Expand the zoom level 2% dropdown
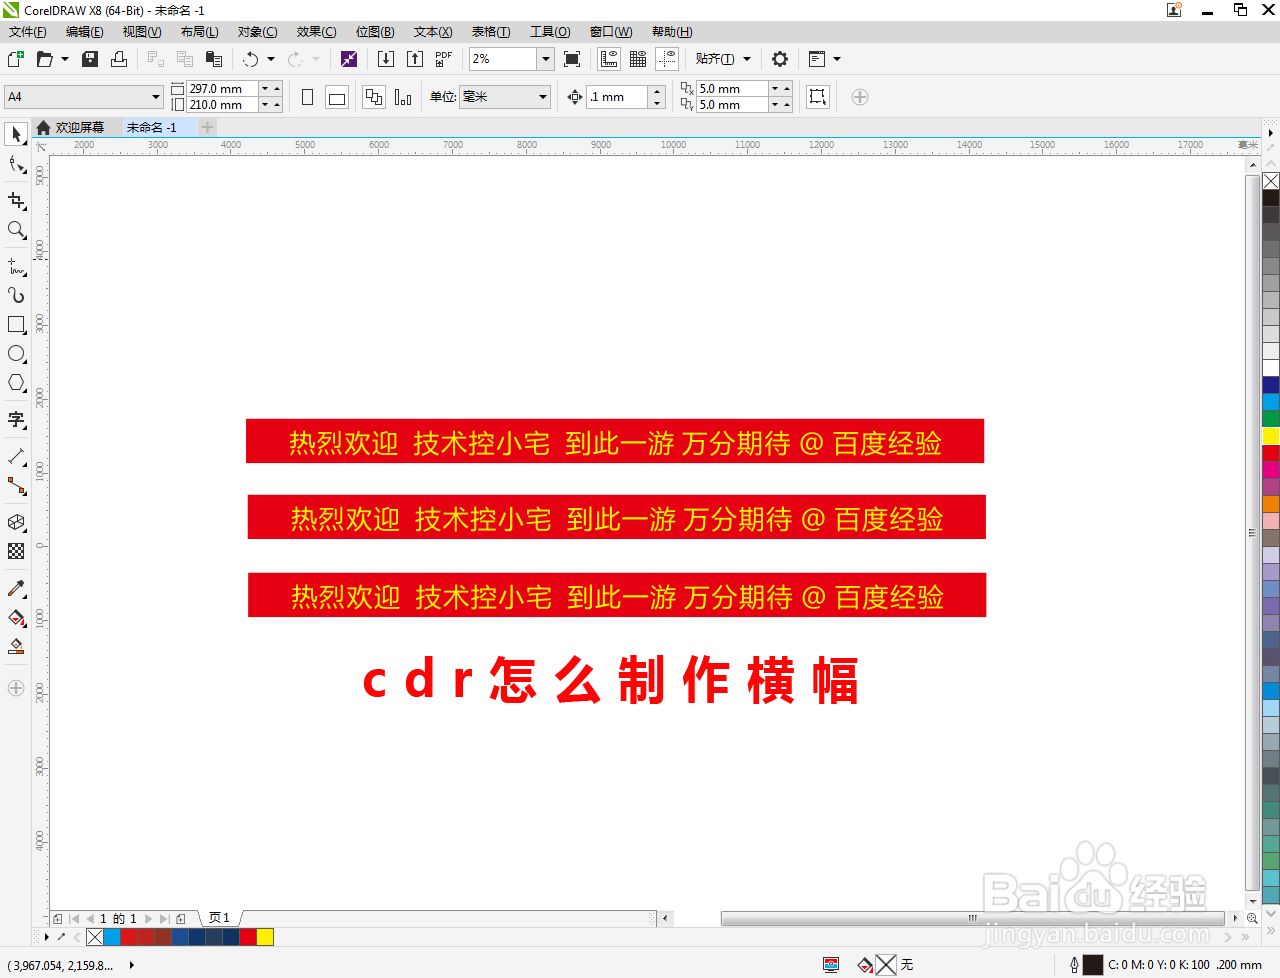1280x978 pixels. pyautogui.click(x=546, y=59)
